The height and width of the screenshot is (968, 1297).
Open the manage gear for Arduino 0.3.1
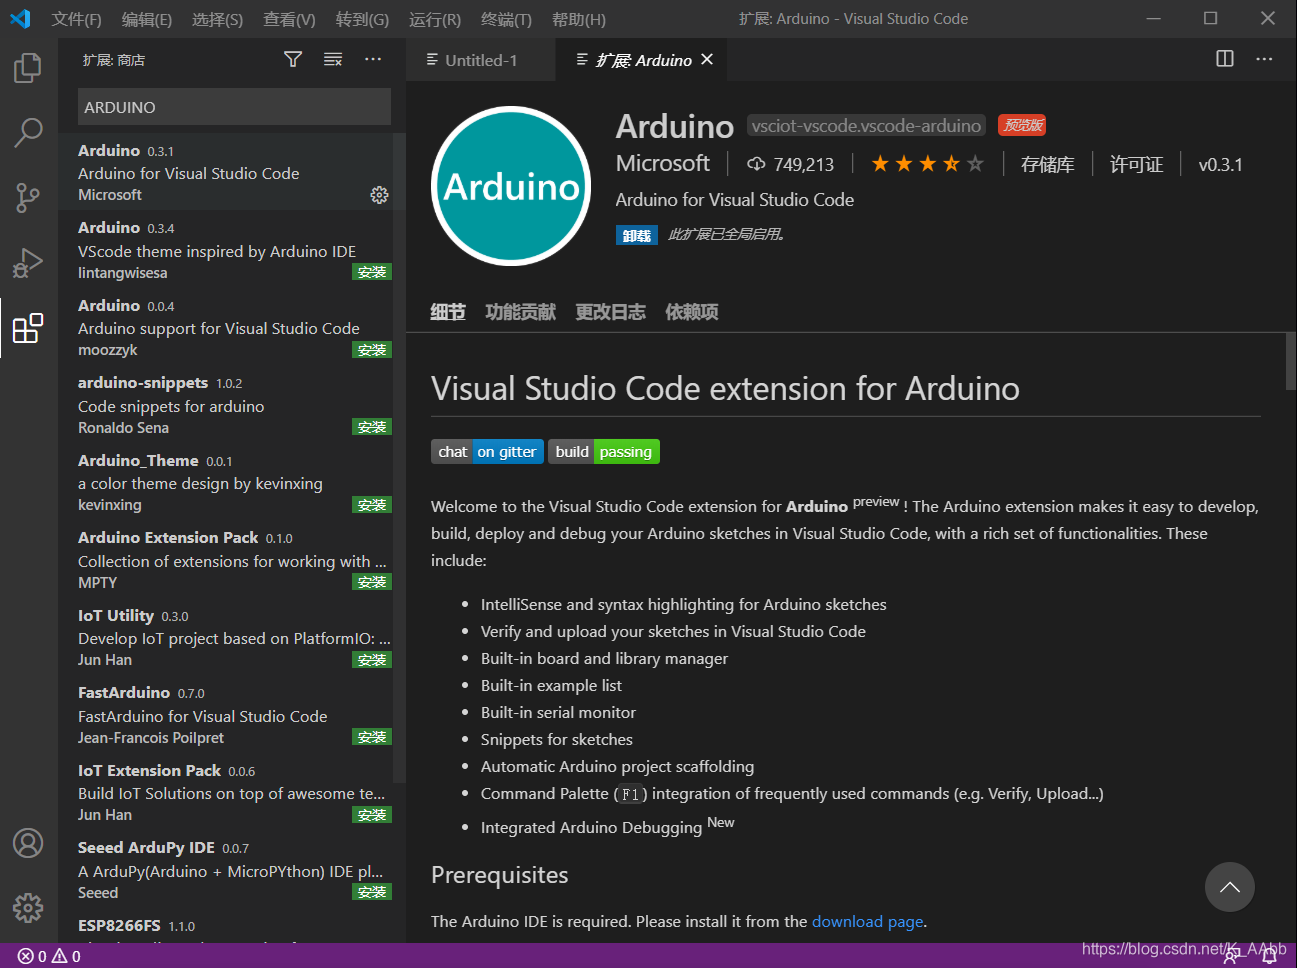coord(379,195)
